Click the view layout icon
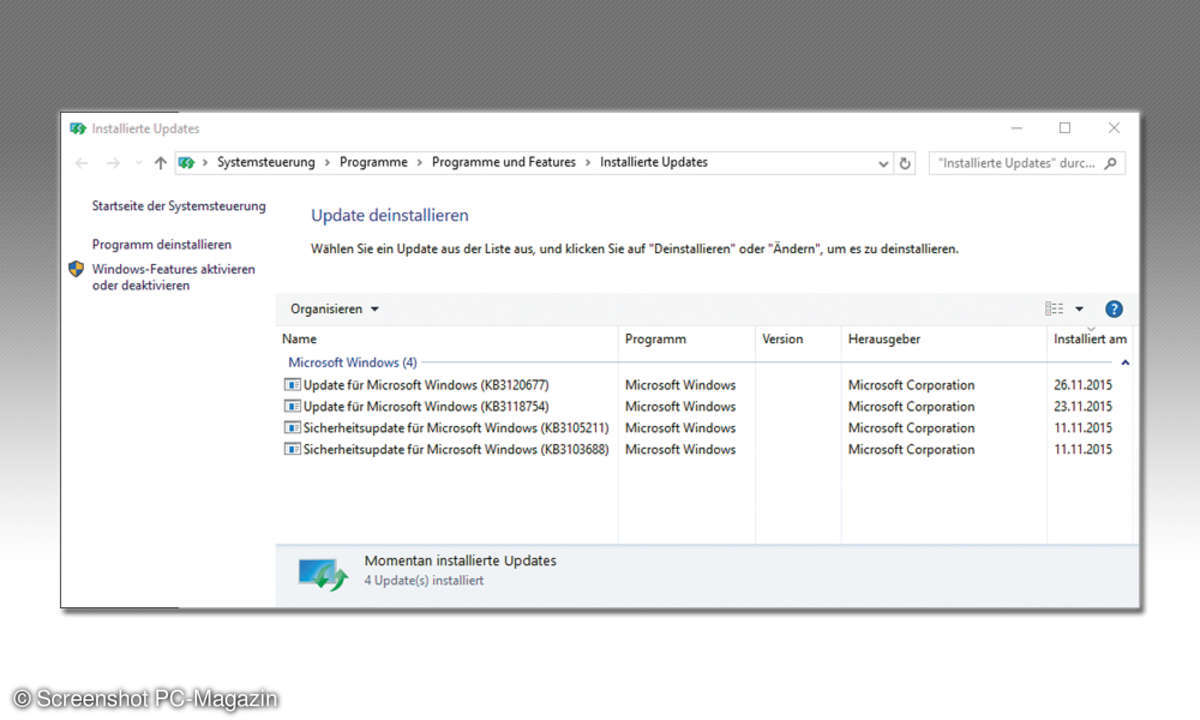This screenshot has width=1200, height=720. 1054,309
